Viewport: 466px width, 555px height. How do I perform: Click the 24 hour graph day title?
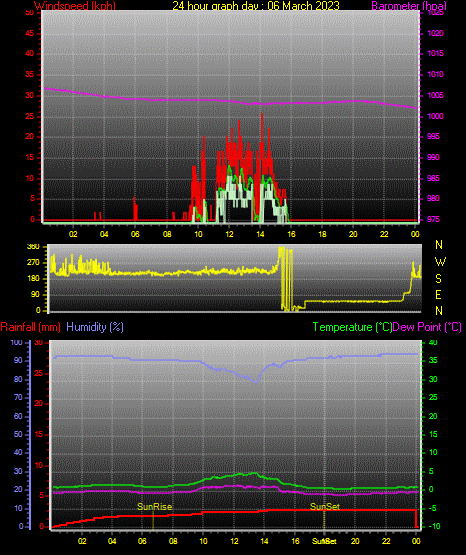[x=256, y=6]
